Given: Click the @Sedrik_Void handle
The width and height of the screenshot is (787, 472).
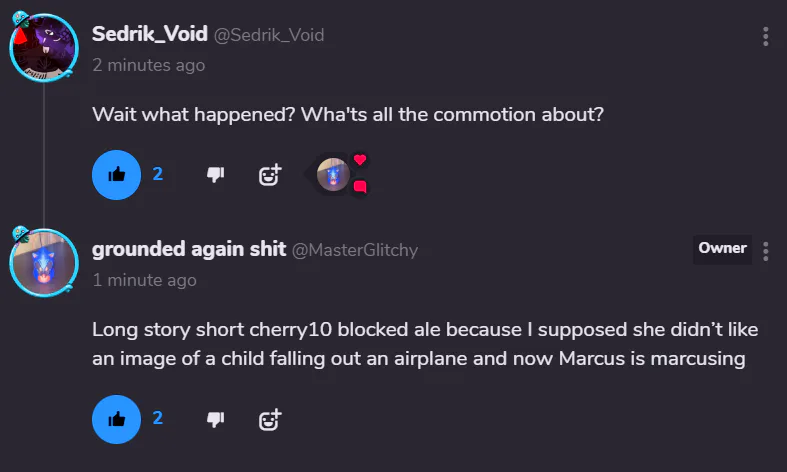Looking at the screenshot, I should [x=268, y=35].
